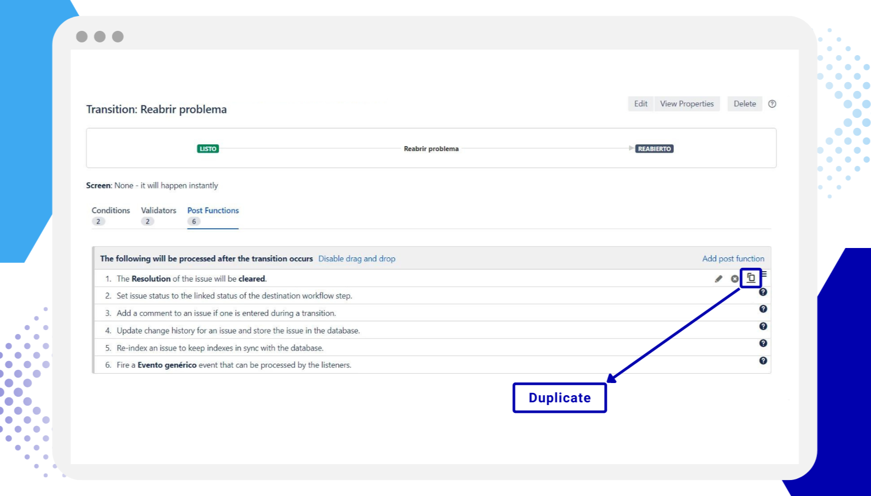Switch to the Validators tab
Image resolution: width=871 pixels, height=496 pixels.
pos(158,211)
